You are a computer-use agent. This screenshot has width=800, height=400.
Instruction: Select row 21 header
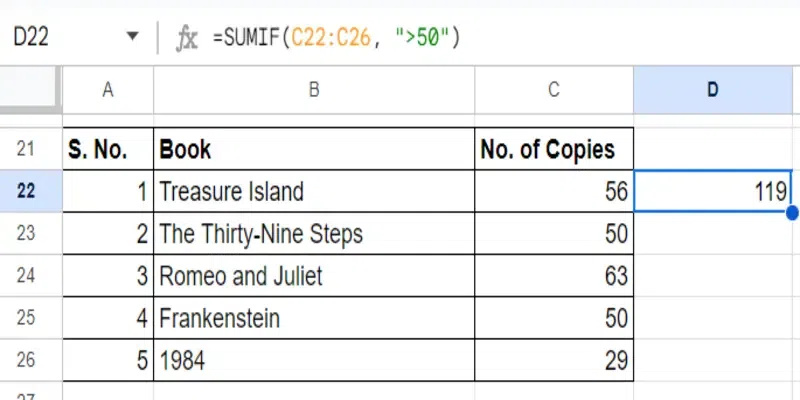tap(26, 150)
